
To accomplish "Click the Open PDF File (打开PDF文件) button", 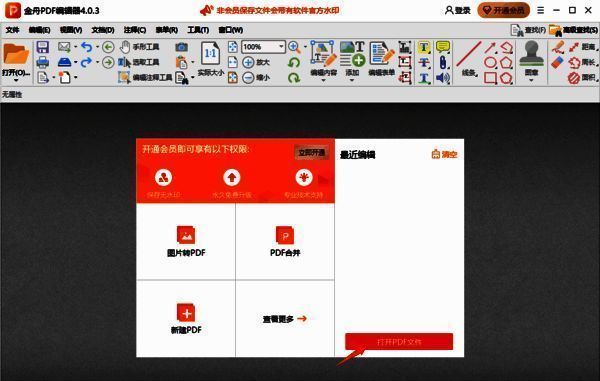I will (399, 341).
